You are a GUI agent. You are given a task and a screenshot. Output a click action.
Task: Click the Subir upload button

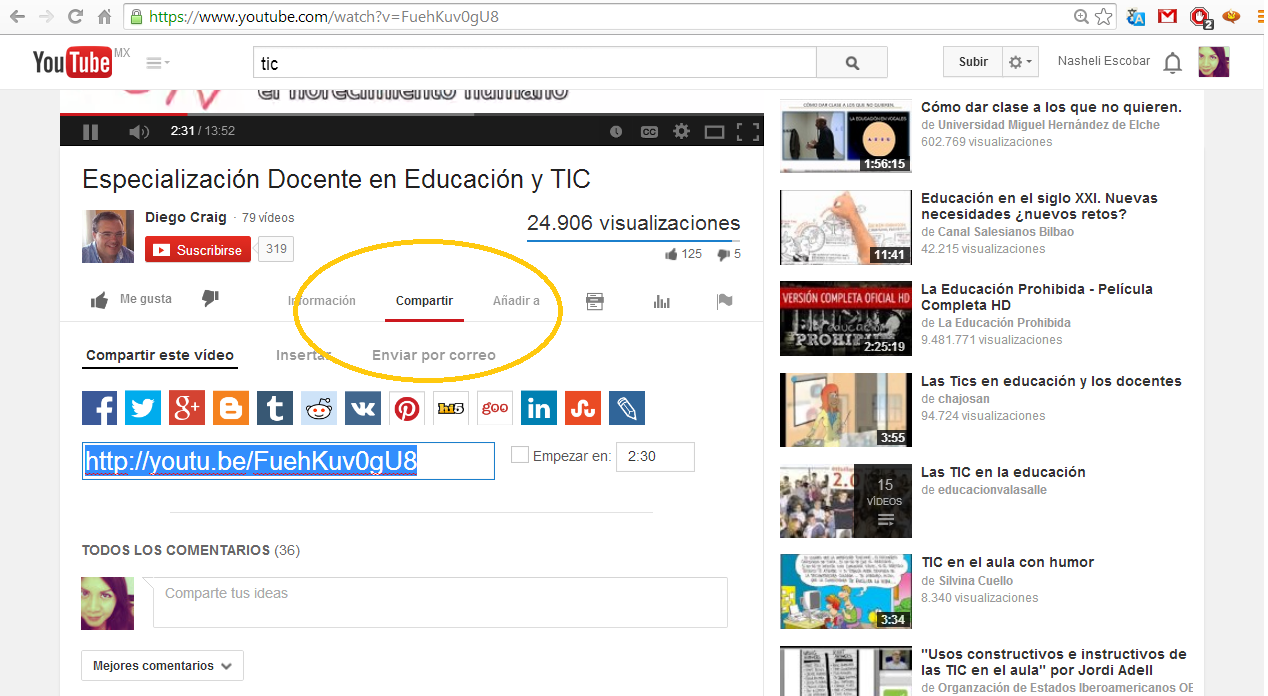pos(972,62)
